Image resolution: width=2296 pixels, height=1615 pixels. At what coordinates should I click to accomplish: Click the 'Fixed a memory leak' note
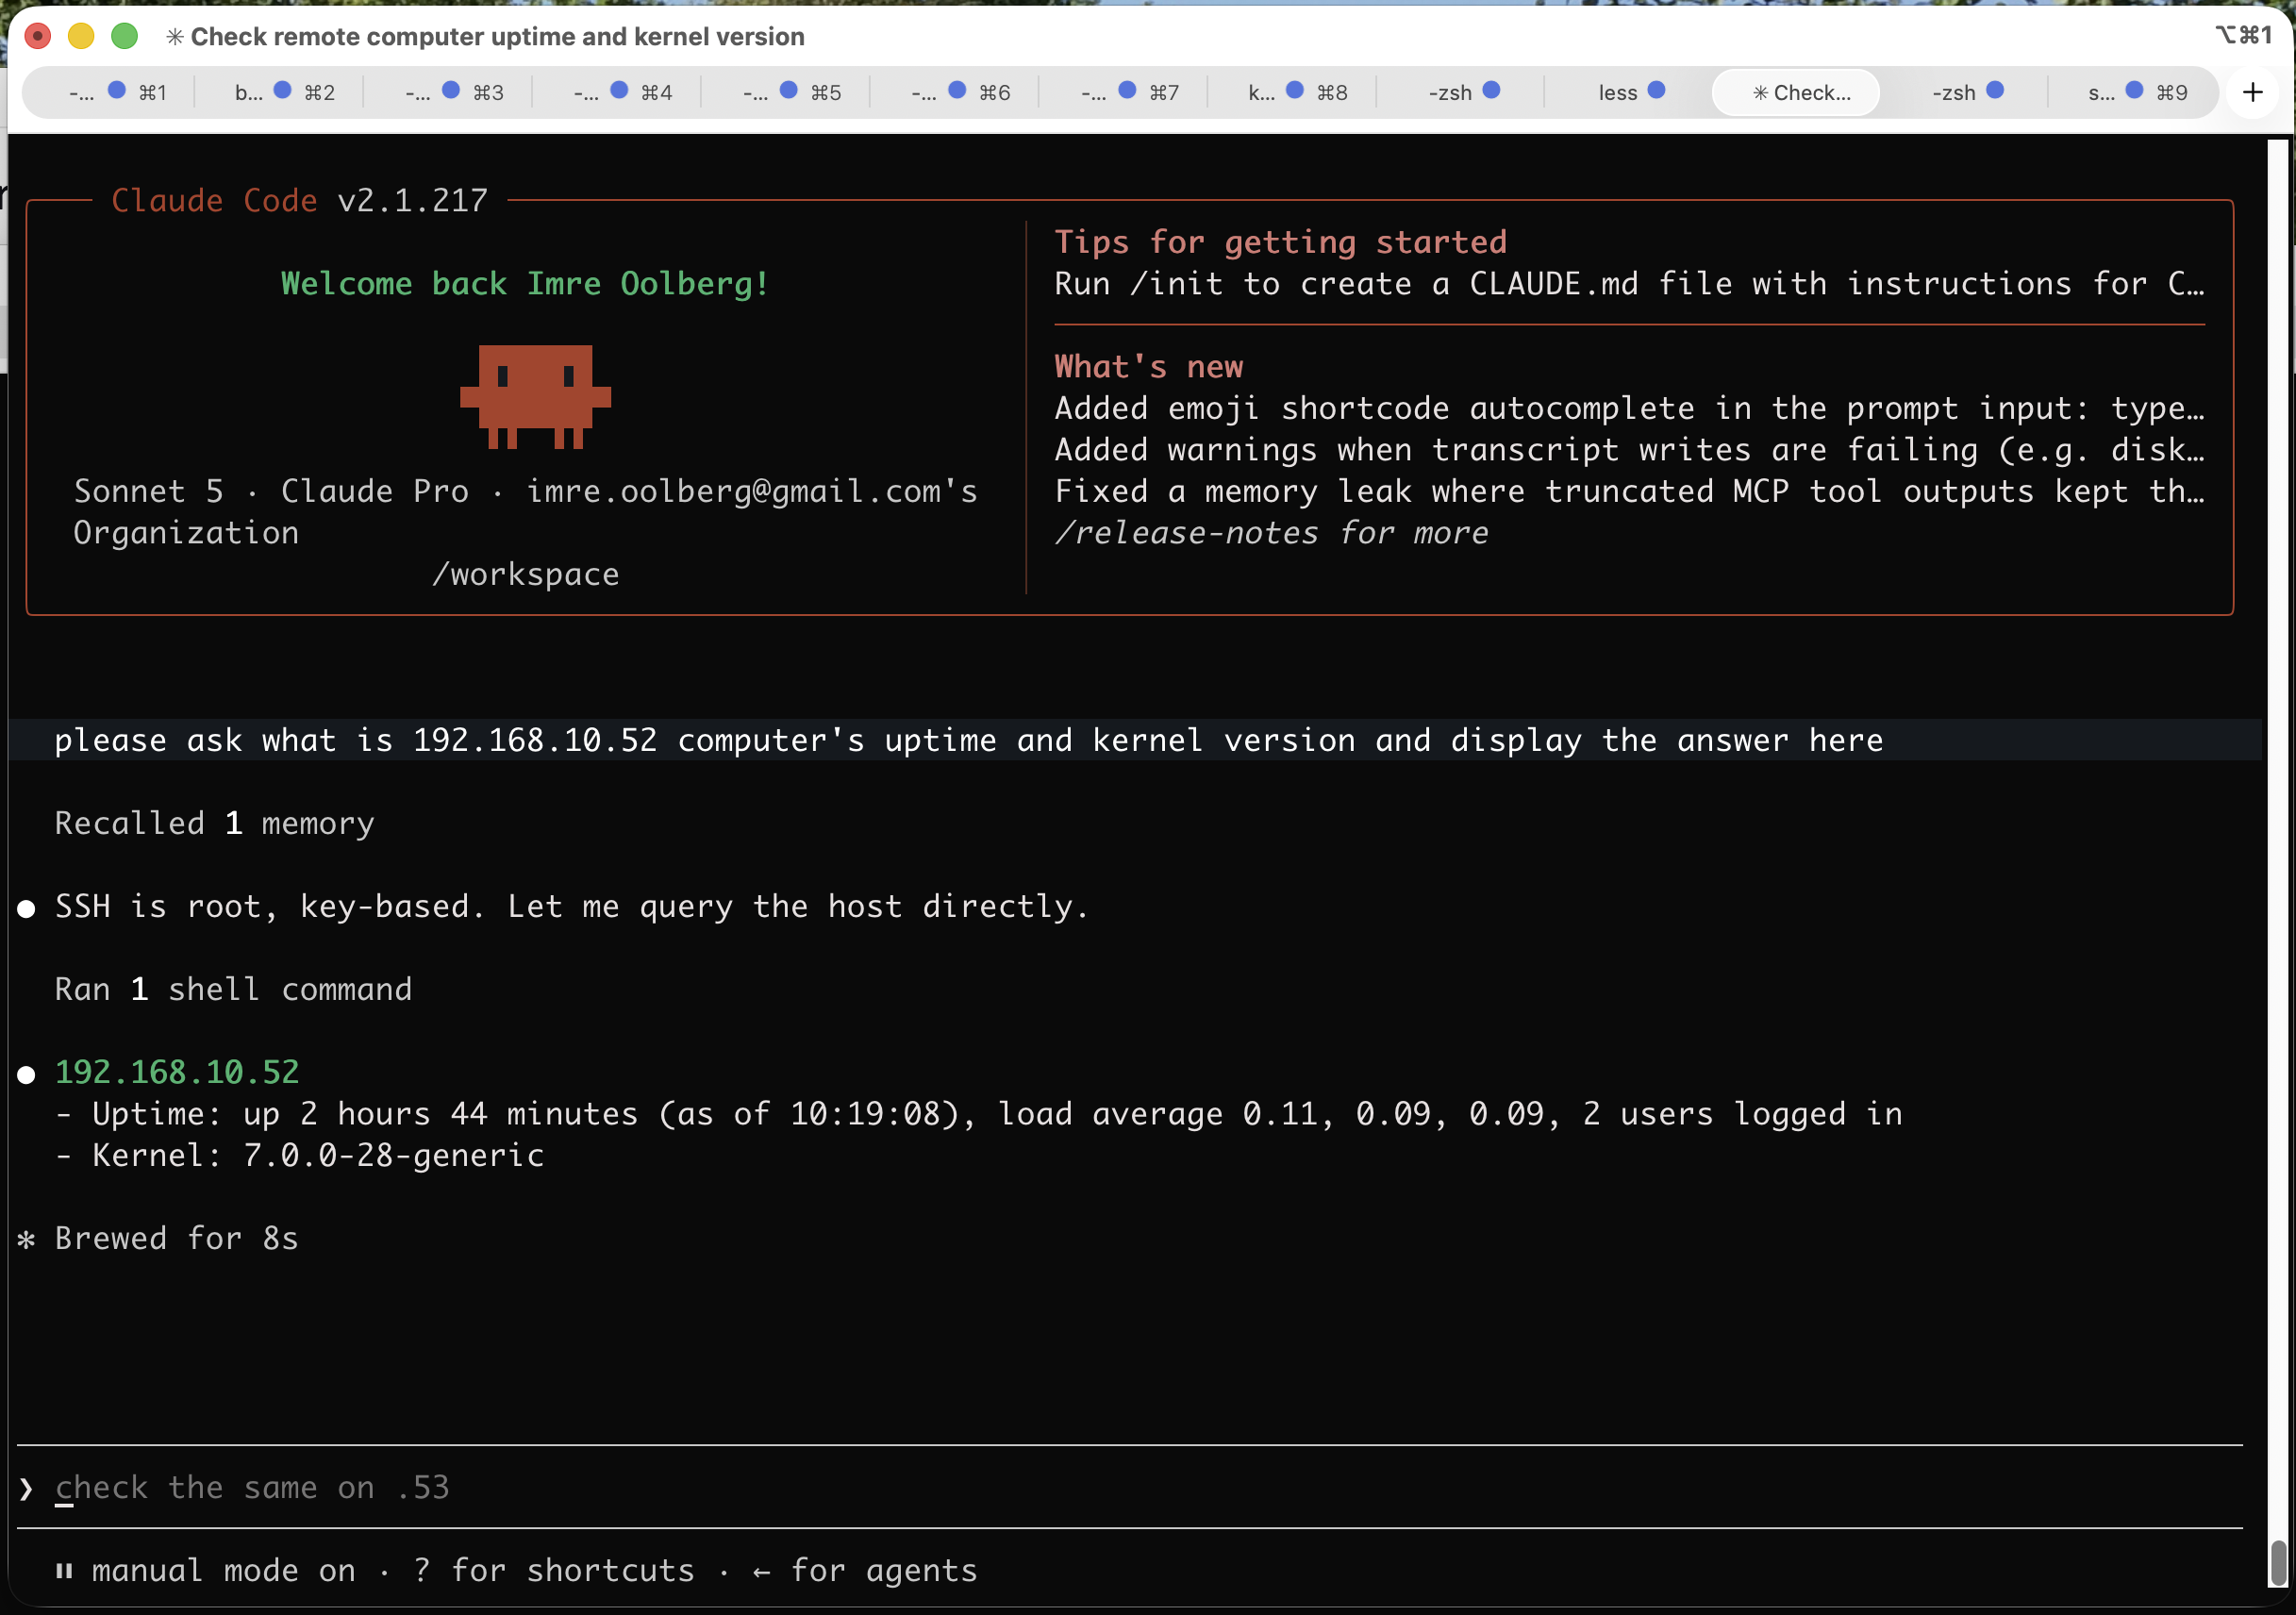pos(1629,491)
